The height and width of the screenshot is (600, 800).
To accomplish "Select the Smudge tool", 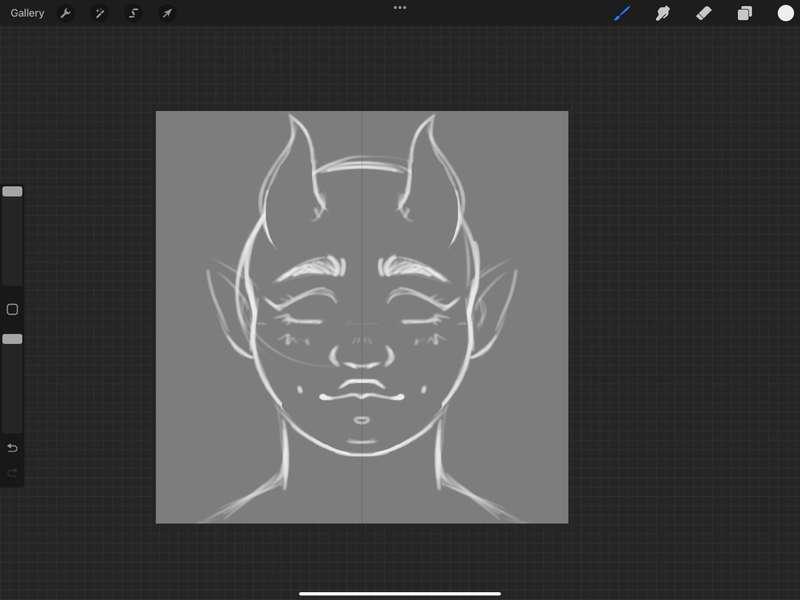I will pyautogui.click(x=662, y=13).
